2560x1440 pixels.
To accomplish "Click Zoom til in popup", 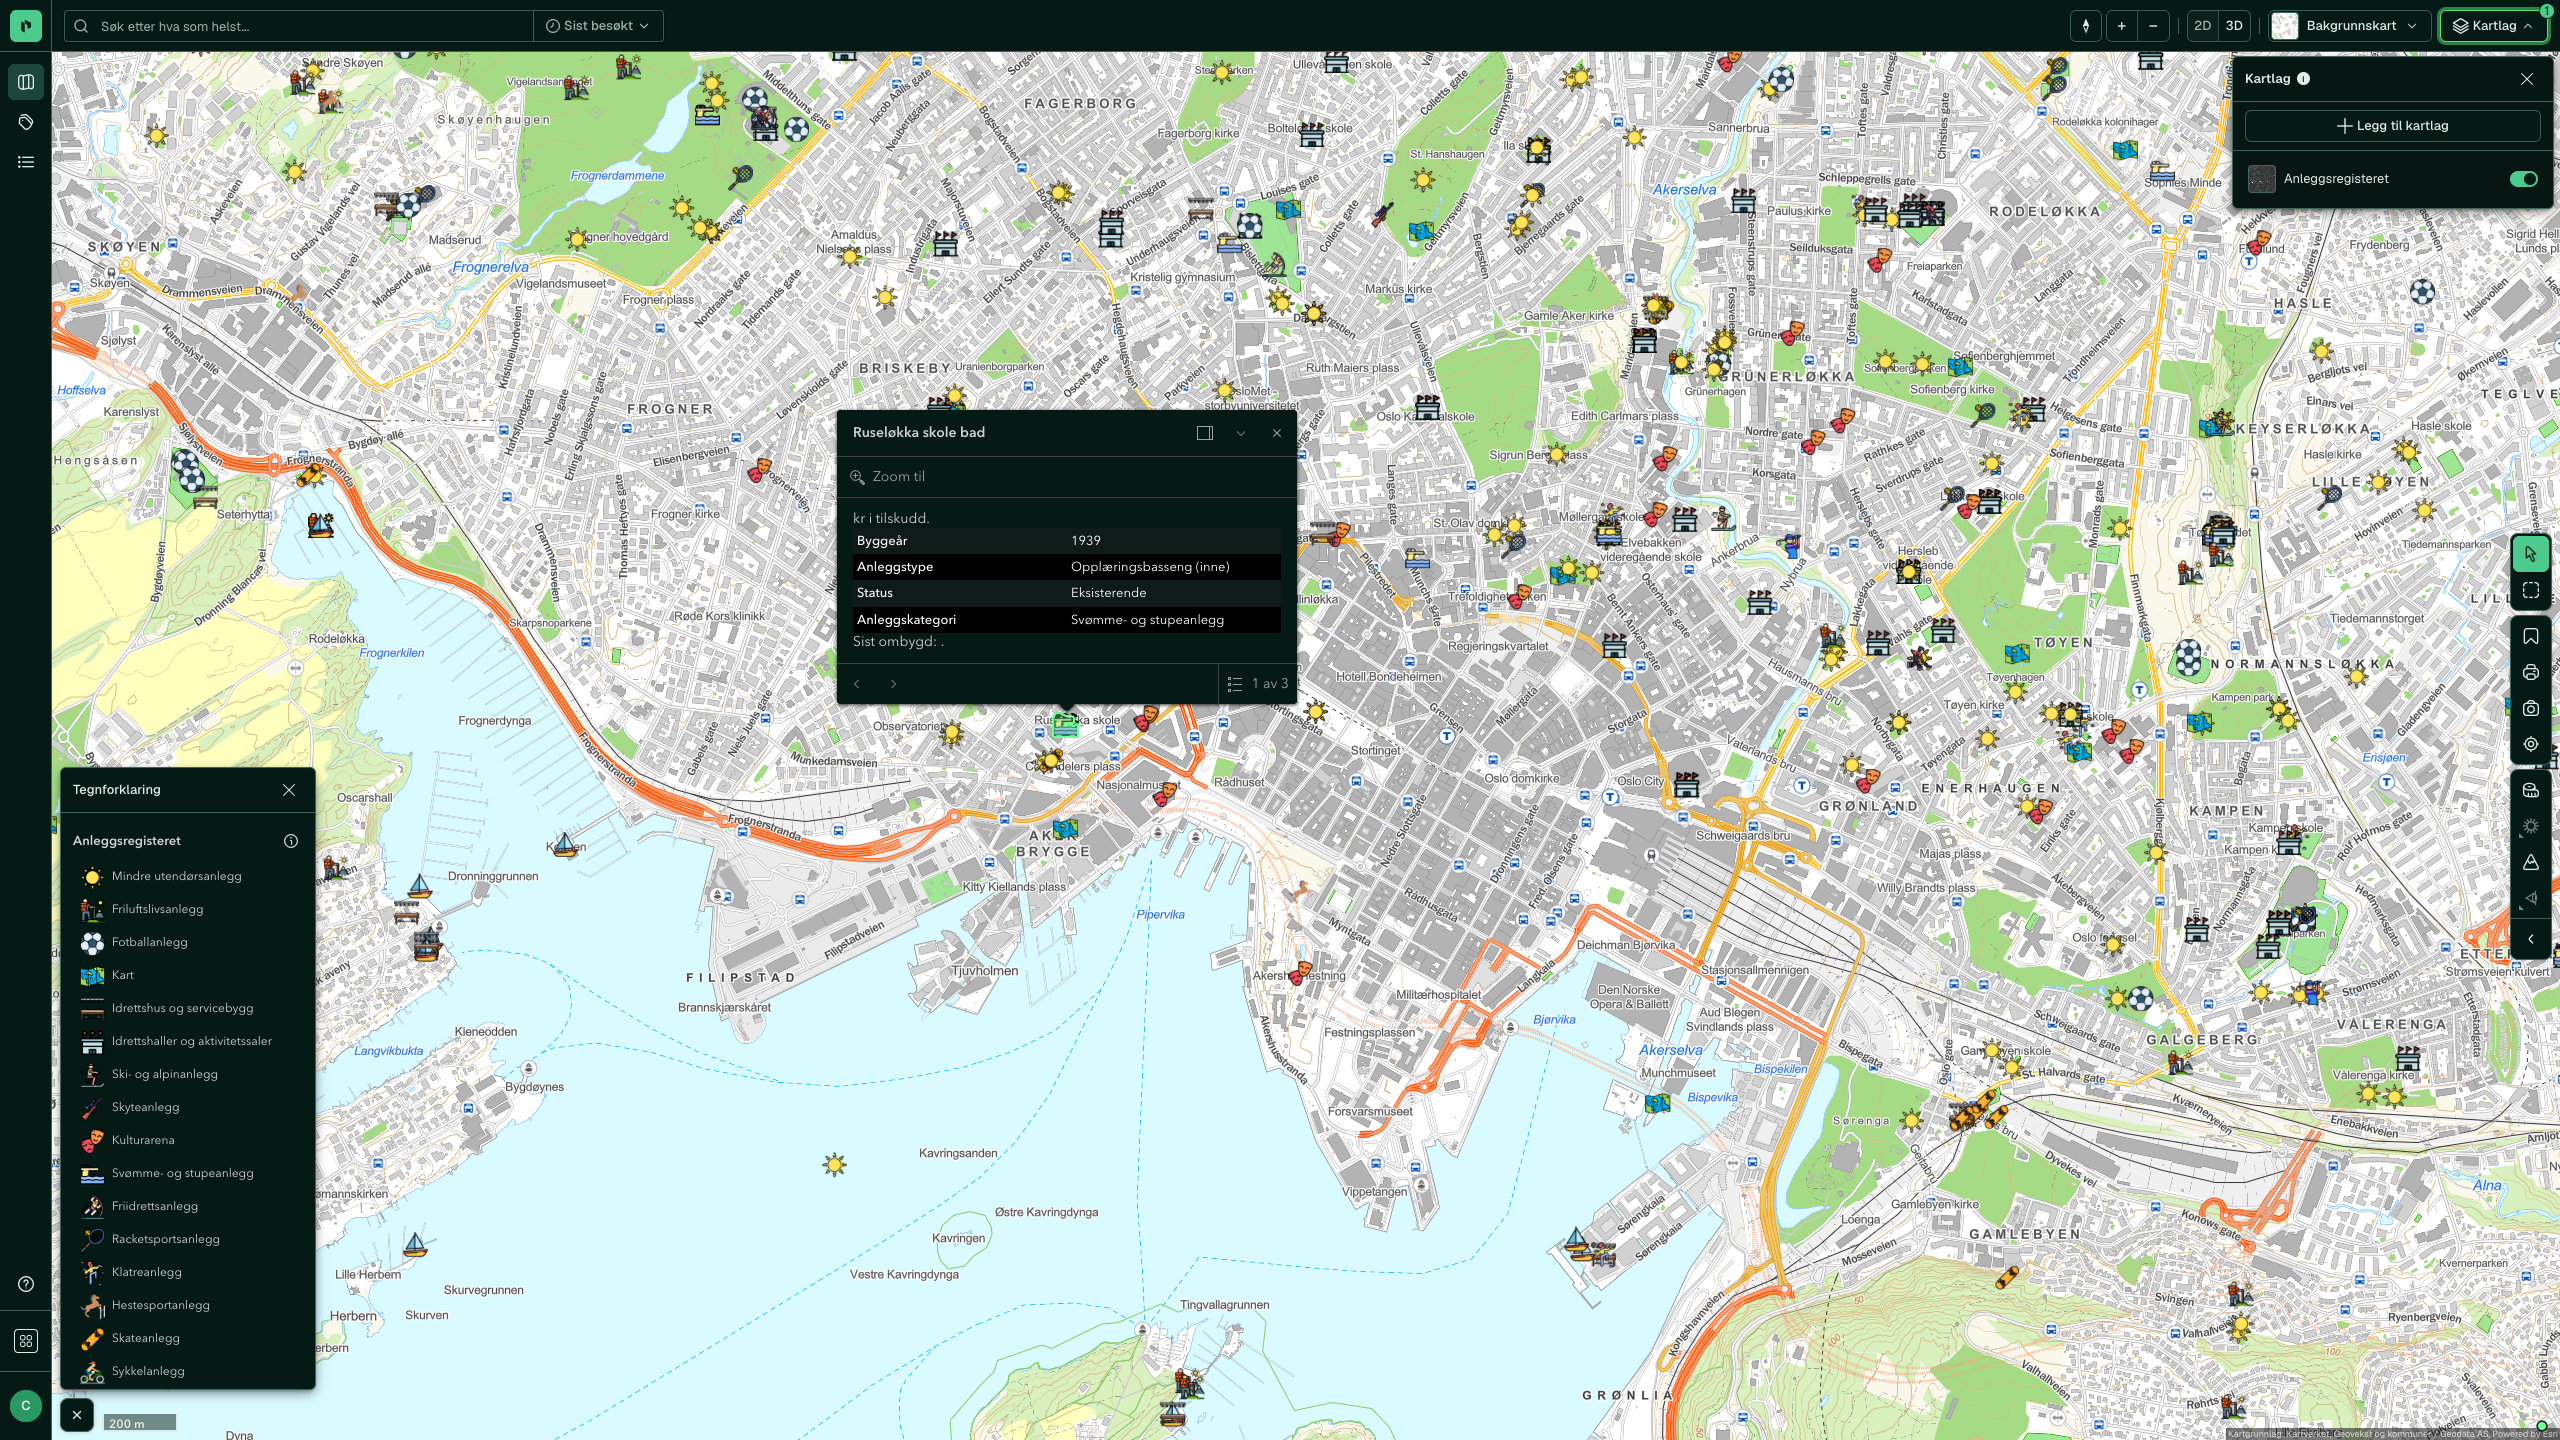I will pyautogui.click(x=888, y=477).
